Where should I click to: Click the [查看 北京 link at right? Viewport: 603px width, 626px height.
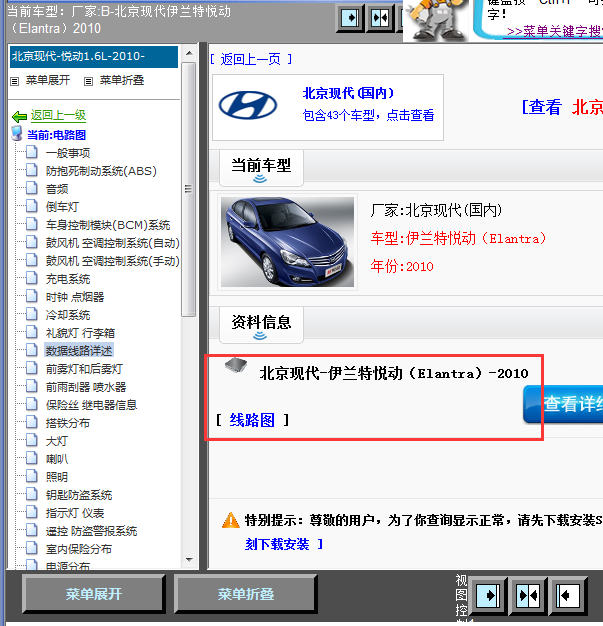(x=562, y=107)
